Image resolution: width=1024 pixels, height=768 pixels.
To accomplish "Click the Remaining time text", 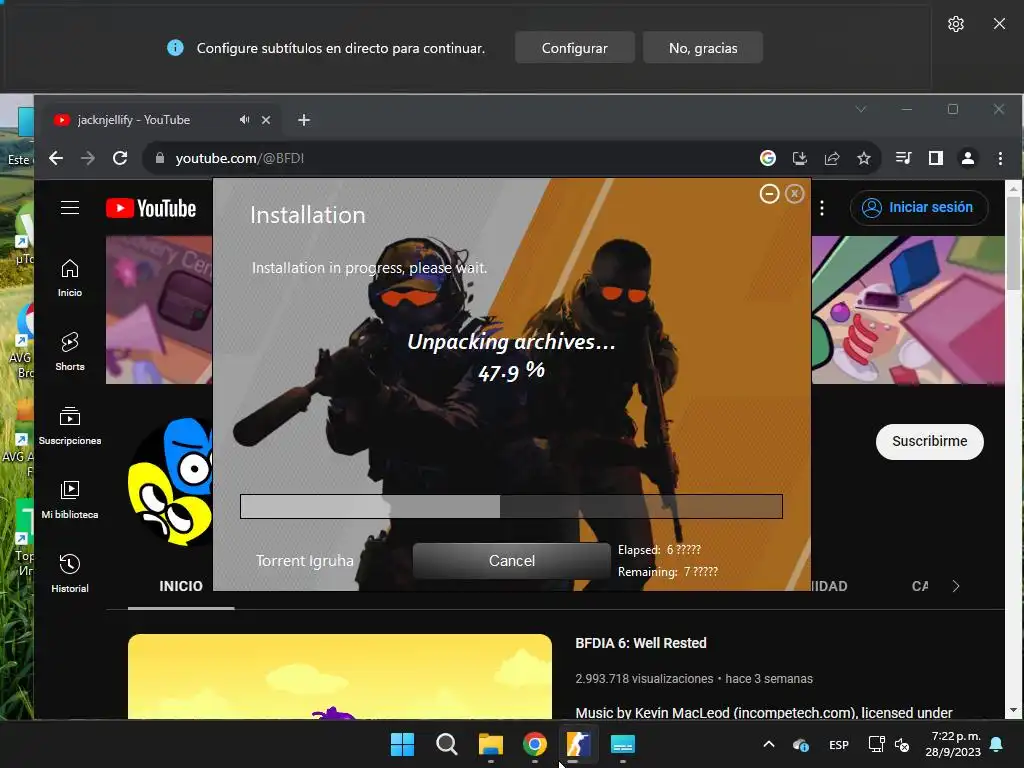I will 667,572.
